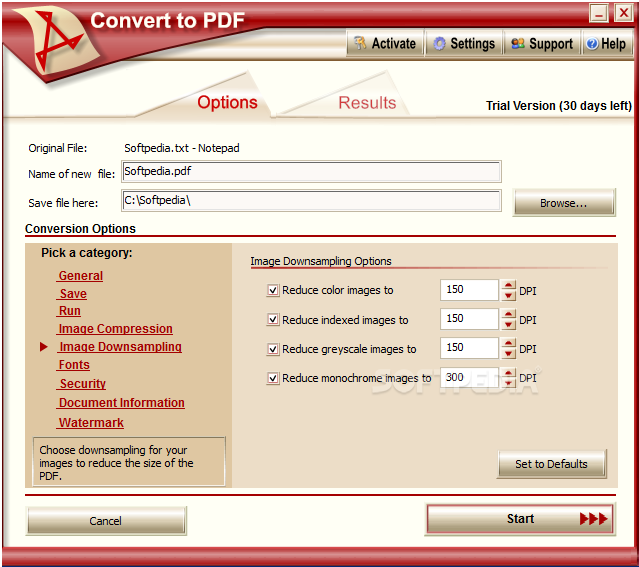Viewport: 639px width, 567px height.
Task: Click the Save file here path field
Action: click(x=311, y=200)
